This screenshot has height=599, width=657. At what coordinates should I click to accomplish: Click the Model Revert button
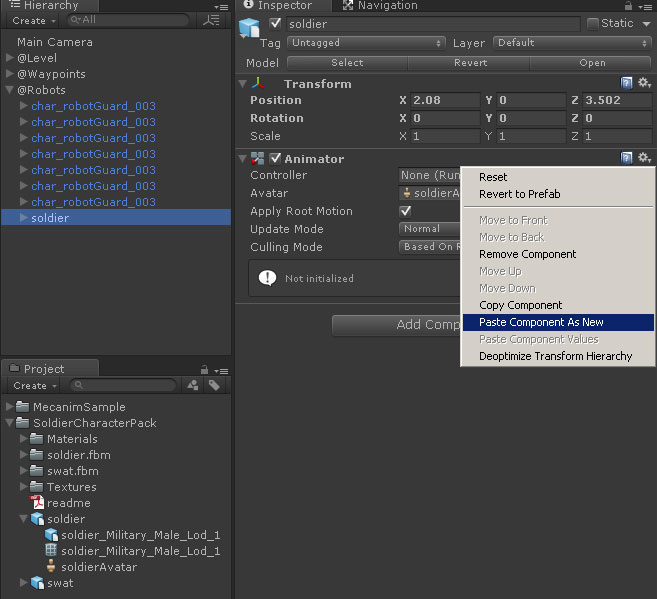tap(470, 62)
